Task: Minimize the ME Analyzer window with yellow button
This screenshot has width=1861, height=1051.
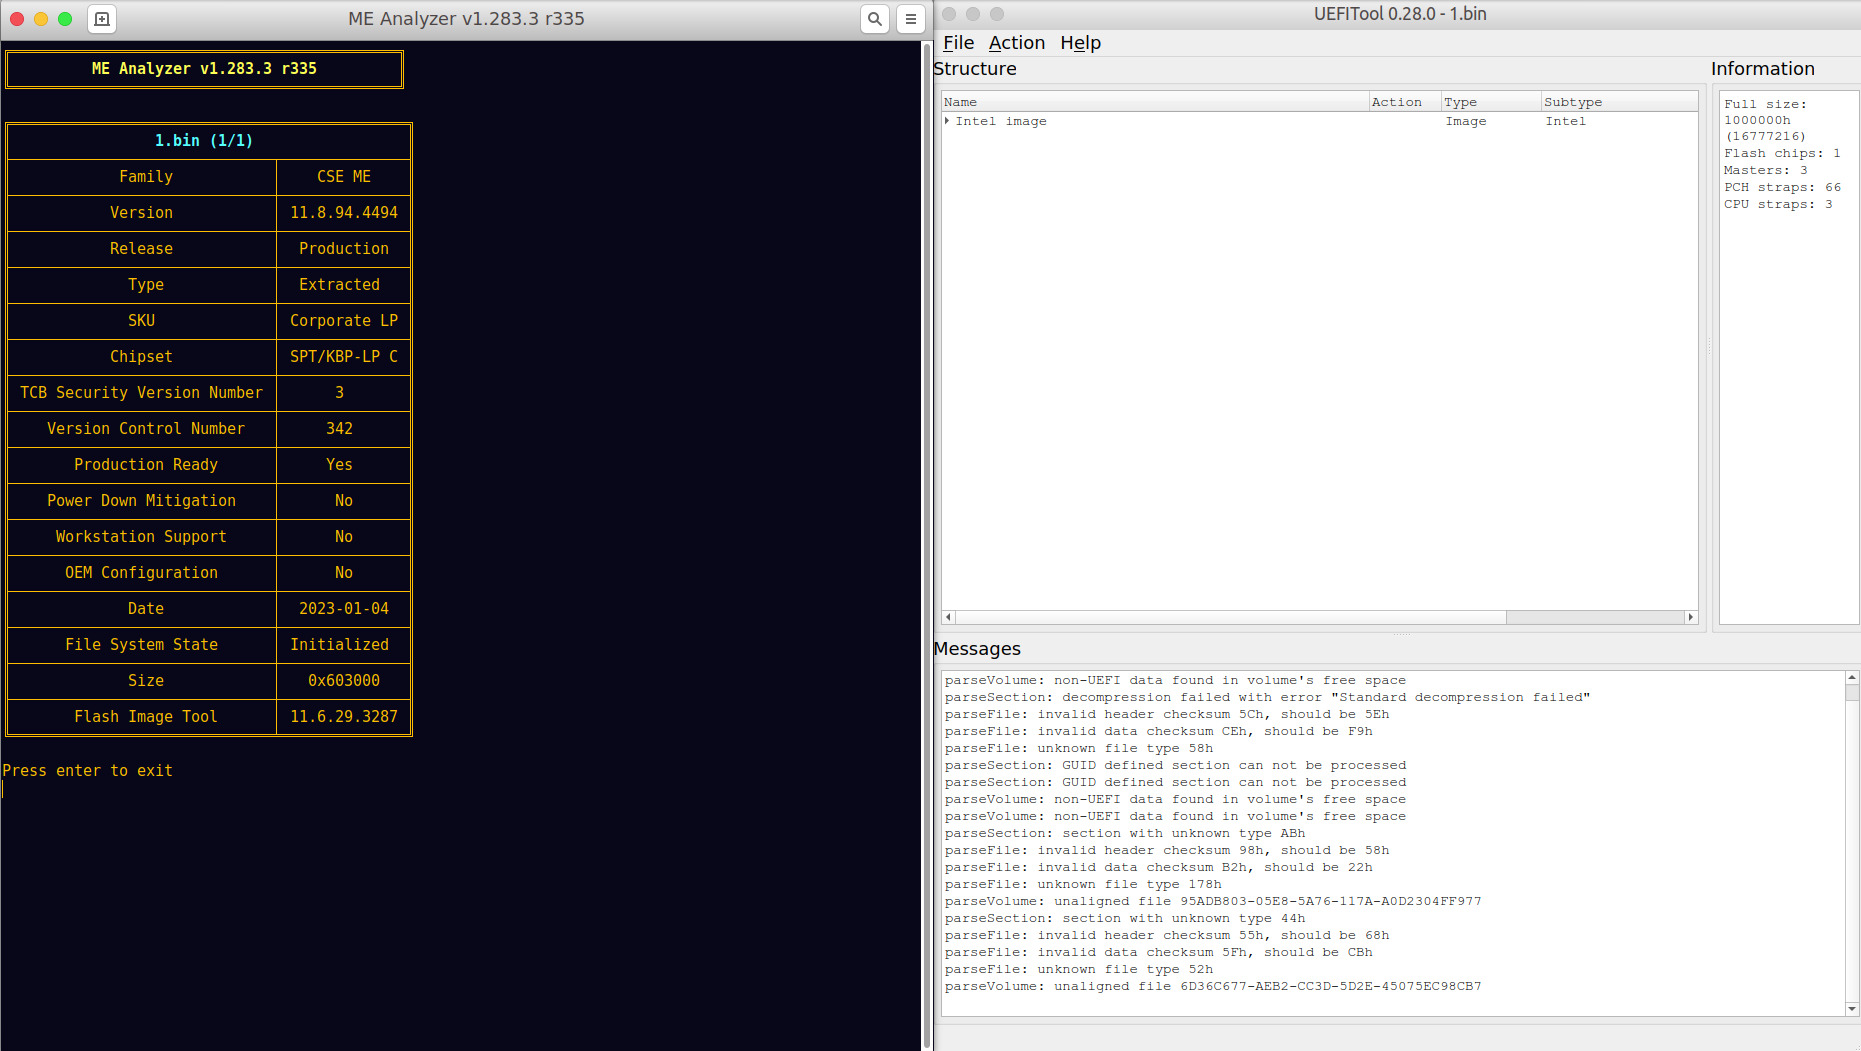Action: (41, 19)
